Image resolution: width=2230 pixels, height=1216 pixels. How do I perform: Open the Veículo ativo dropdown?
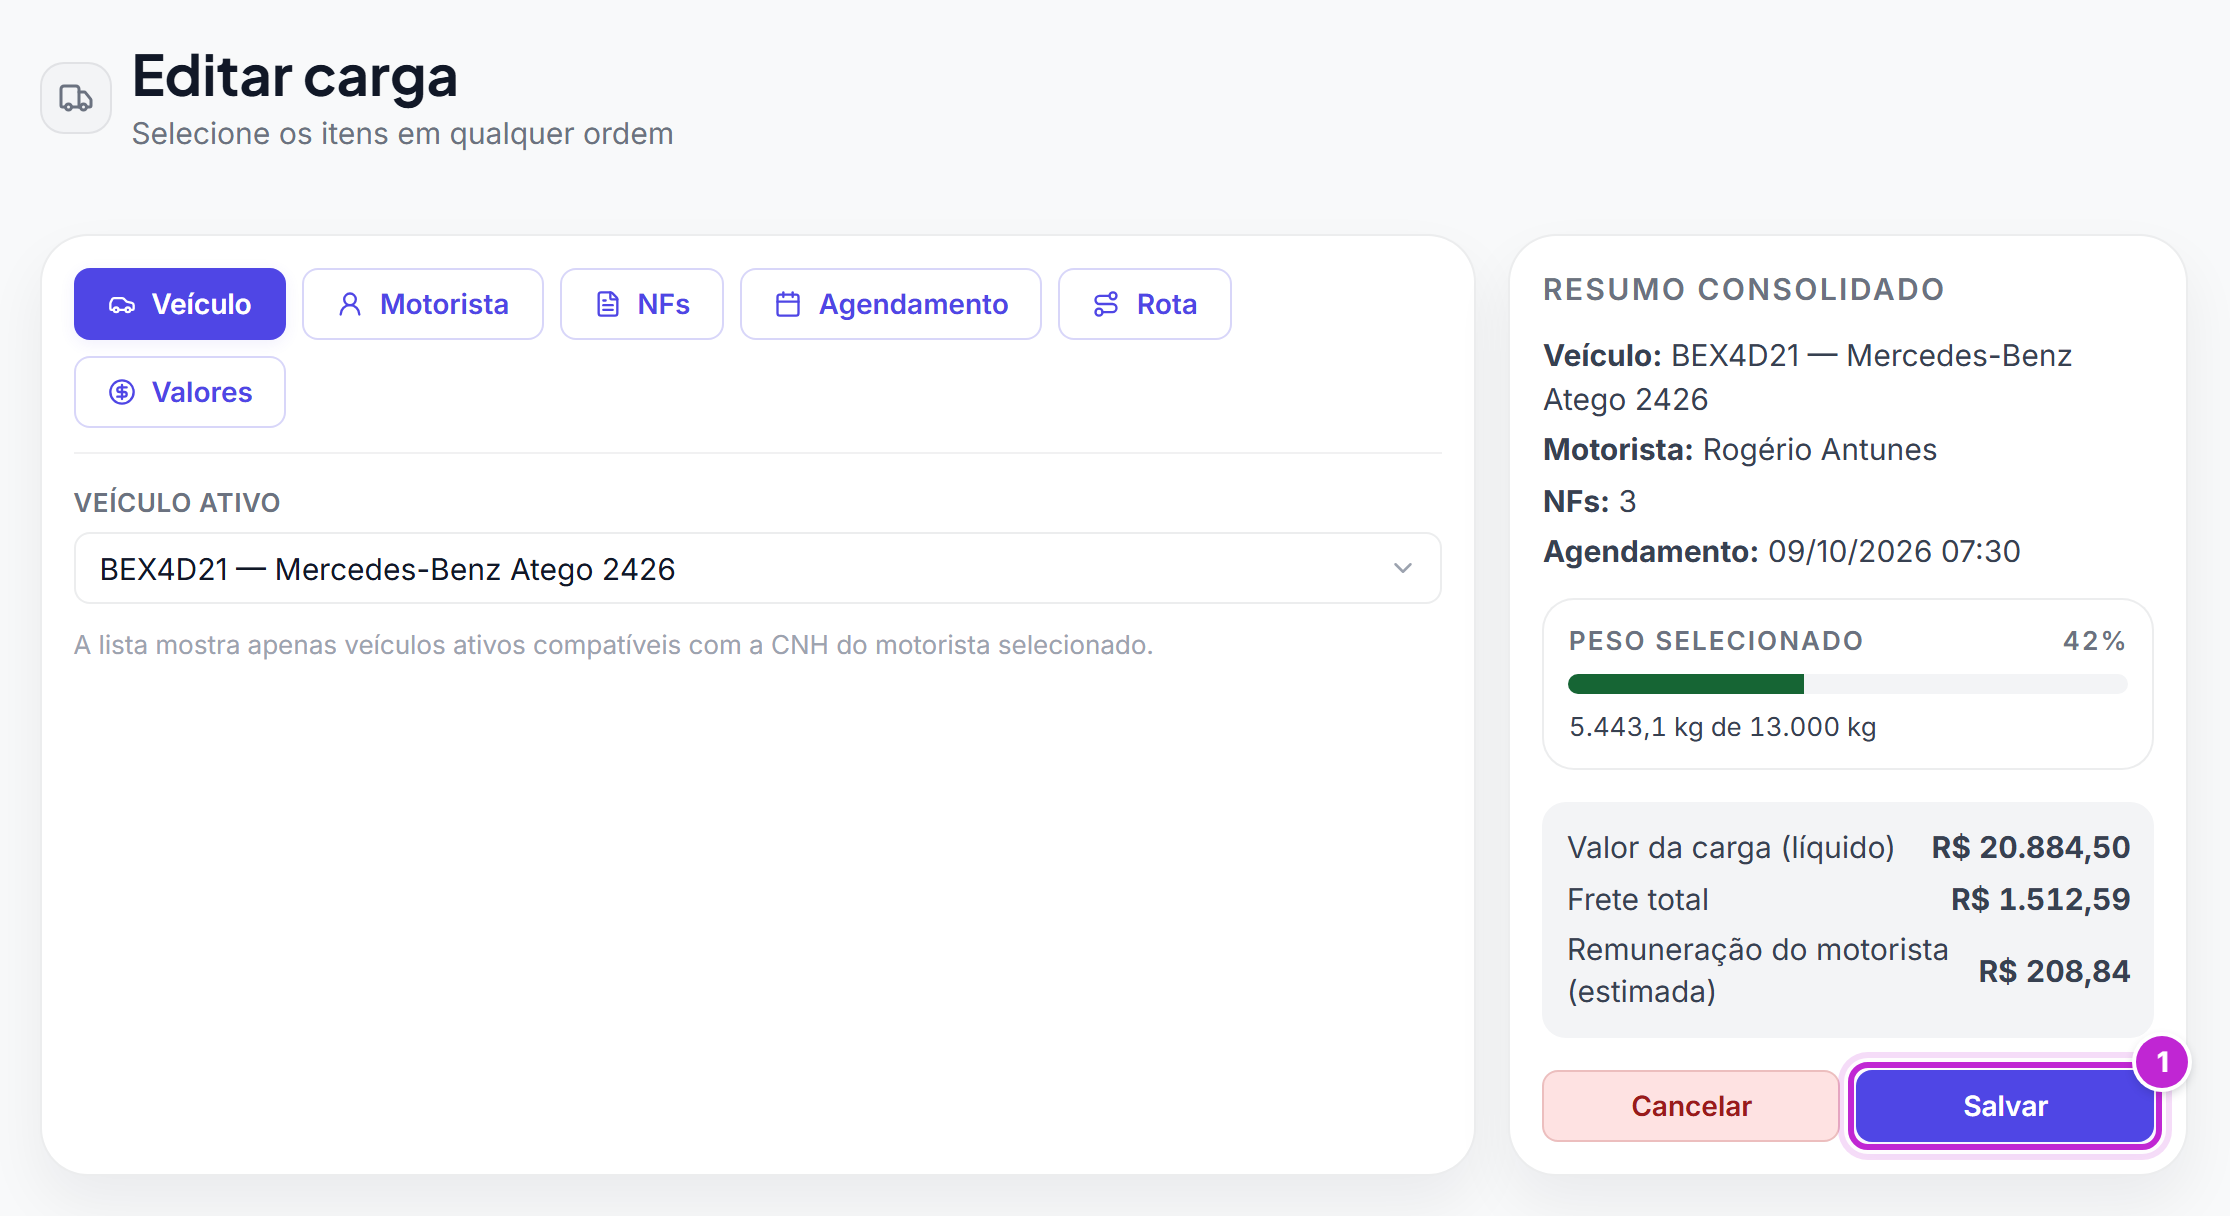click(x=758, y=568)
